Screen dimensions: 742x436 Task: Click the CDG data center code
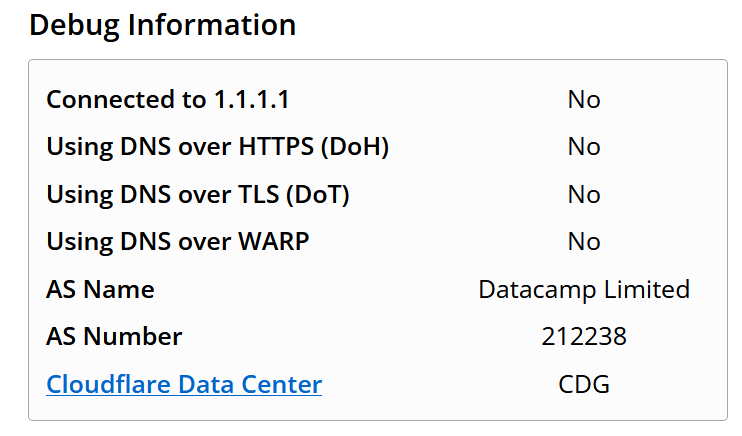coord(584,384)
